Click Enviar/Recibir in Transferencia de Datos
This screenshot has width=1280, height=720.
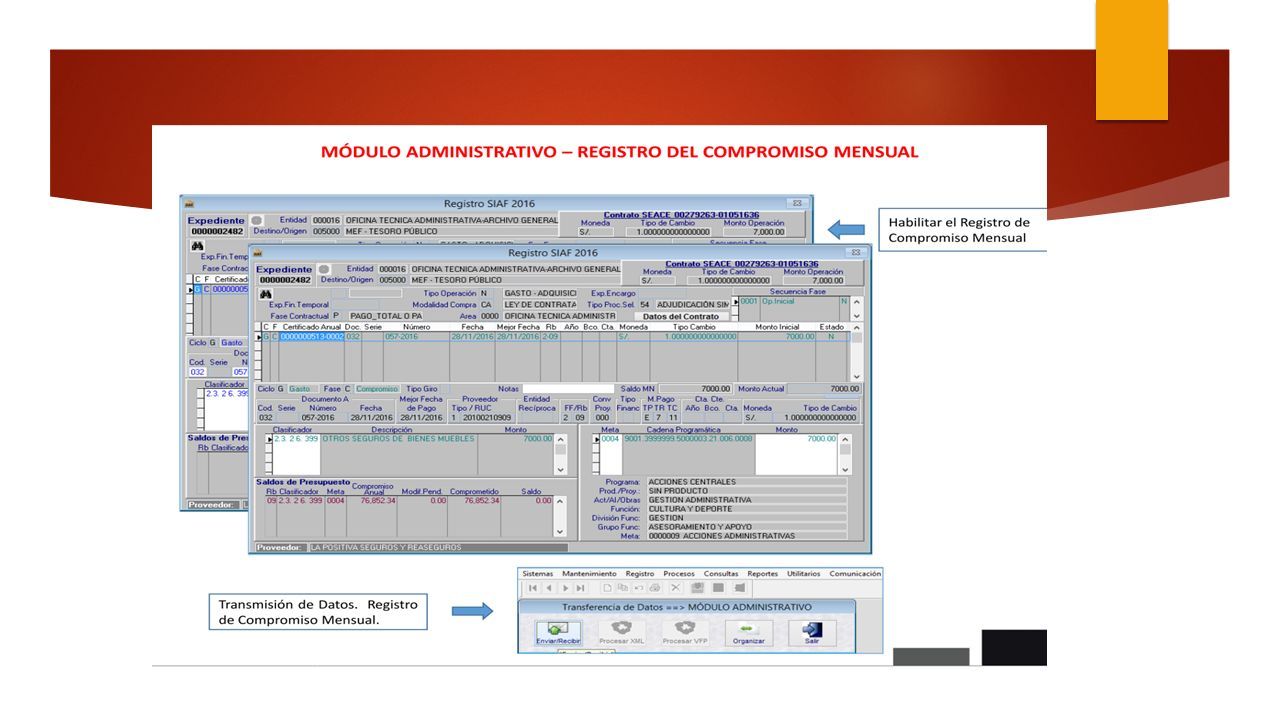point(558,633)
